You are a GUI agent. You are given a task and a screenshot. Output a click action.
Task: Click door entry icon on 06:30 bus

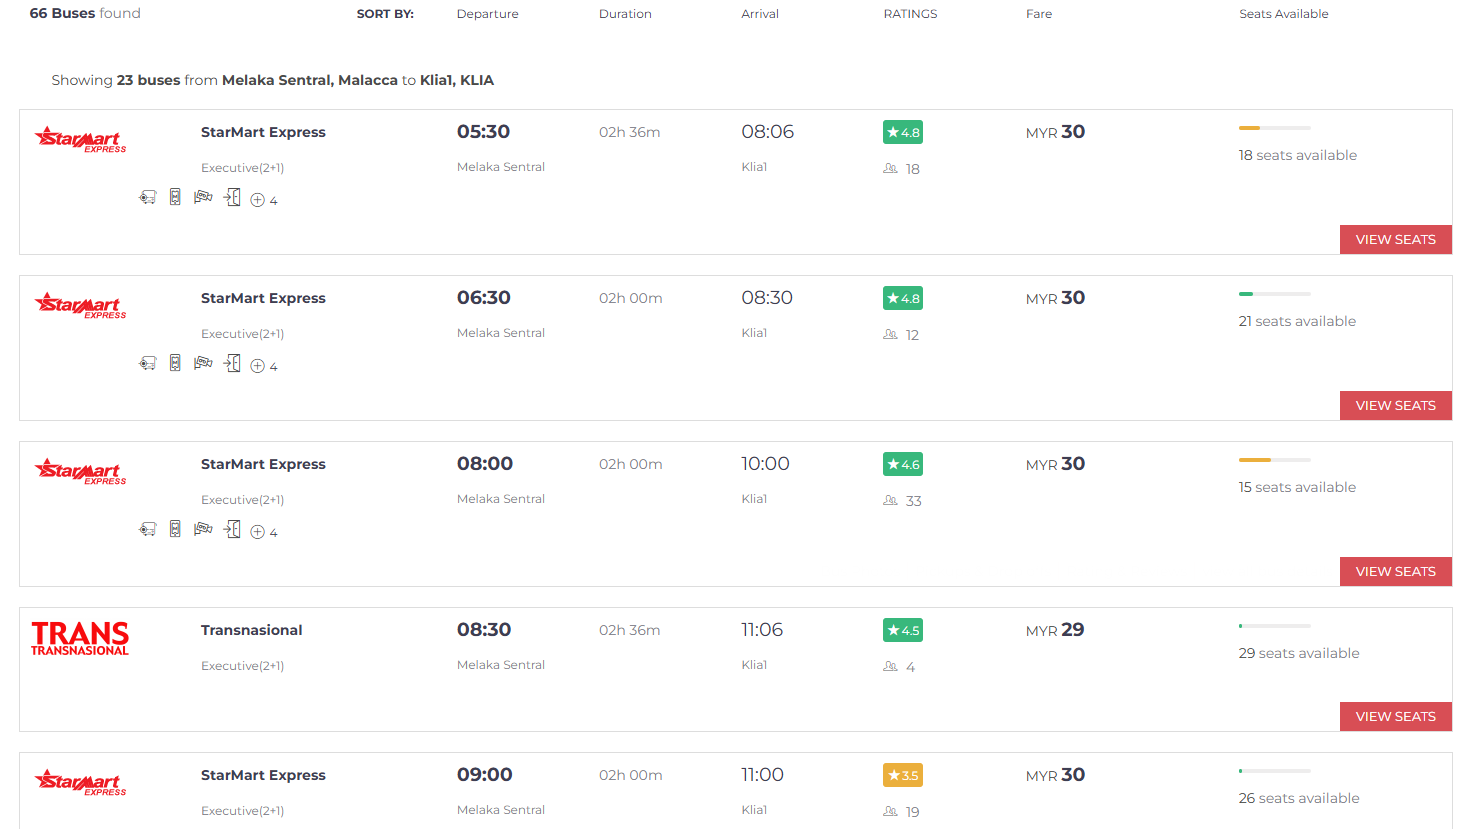pos(232,363)
